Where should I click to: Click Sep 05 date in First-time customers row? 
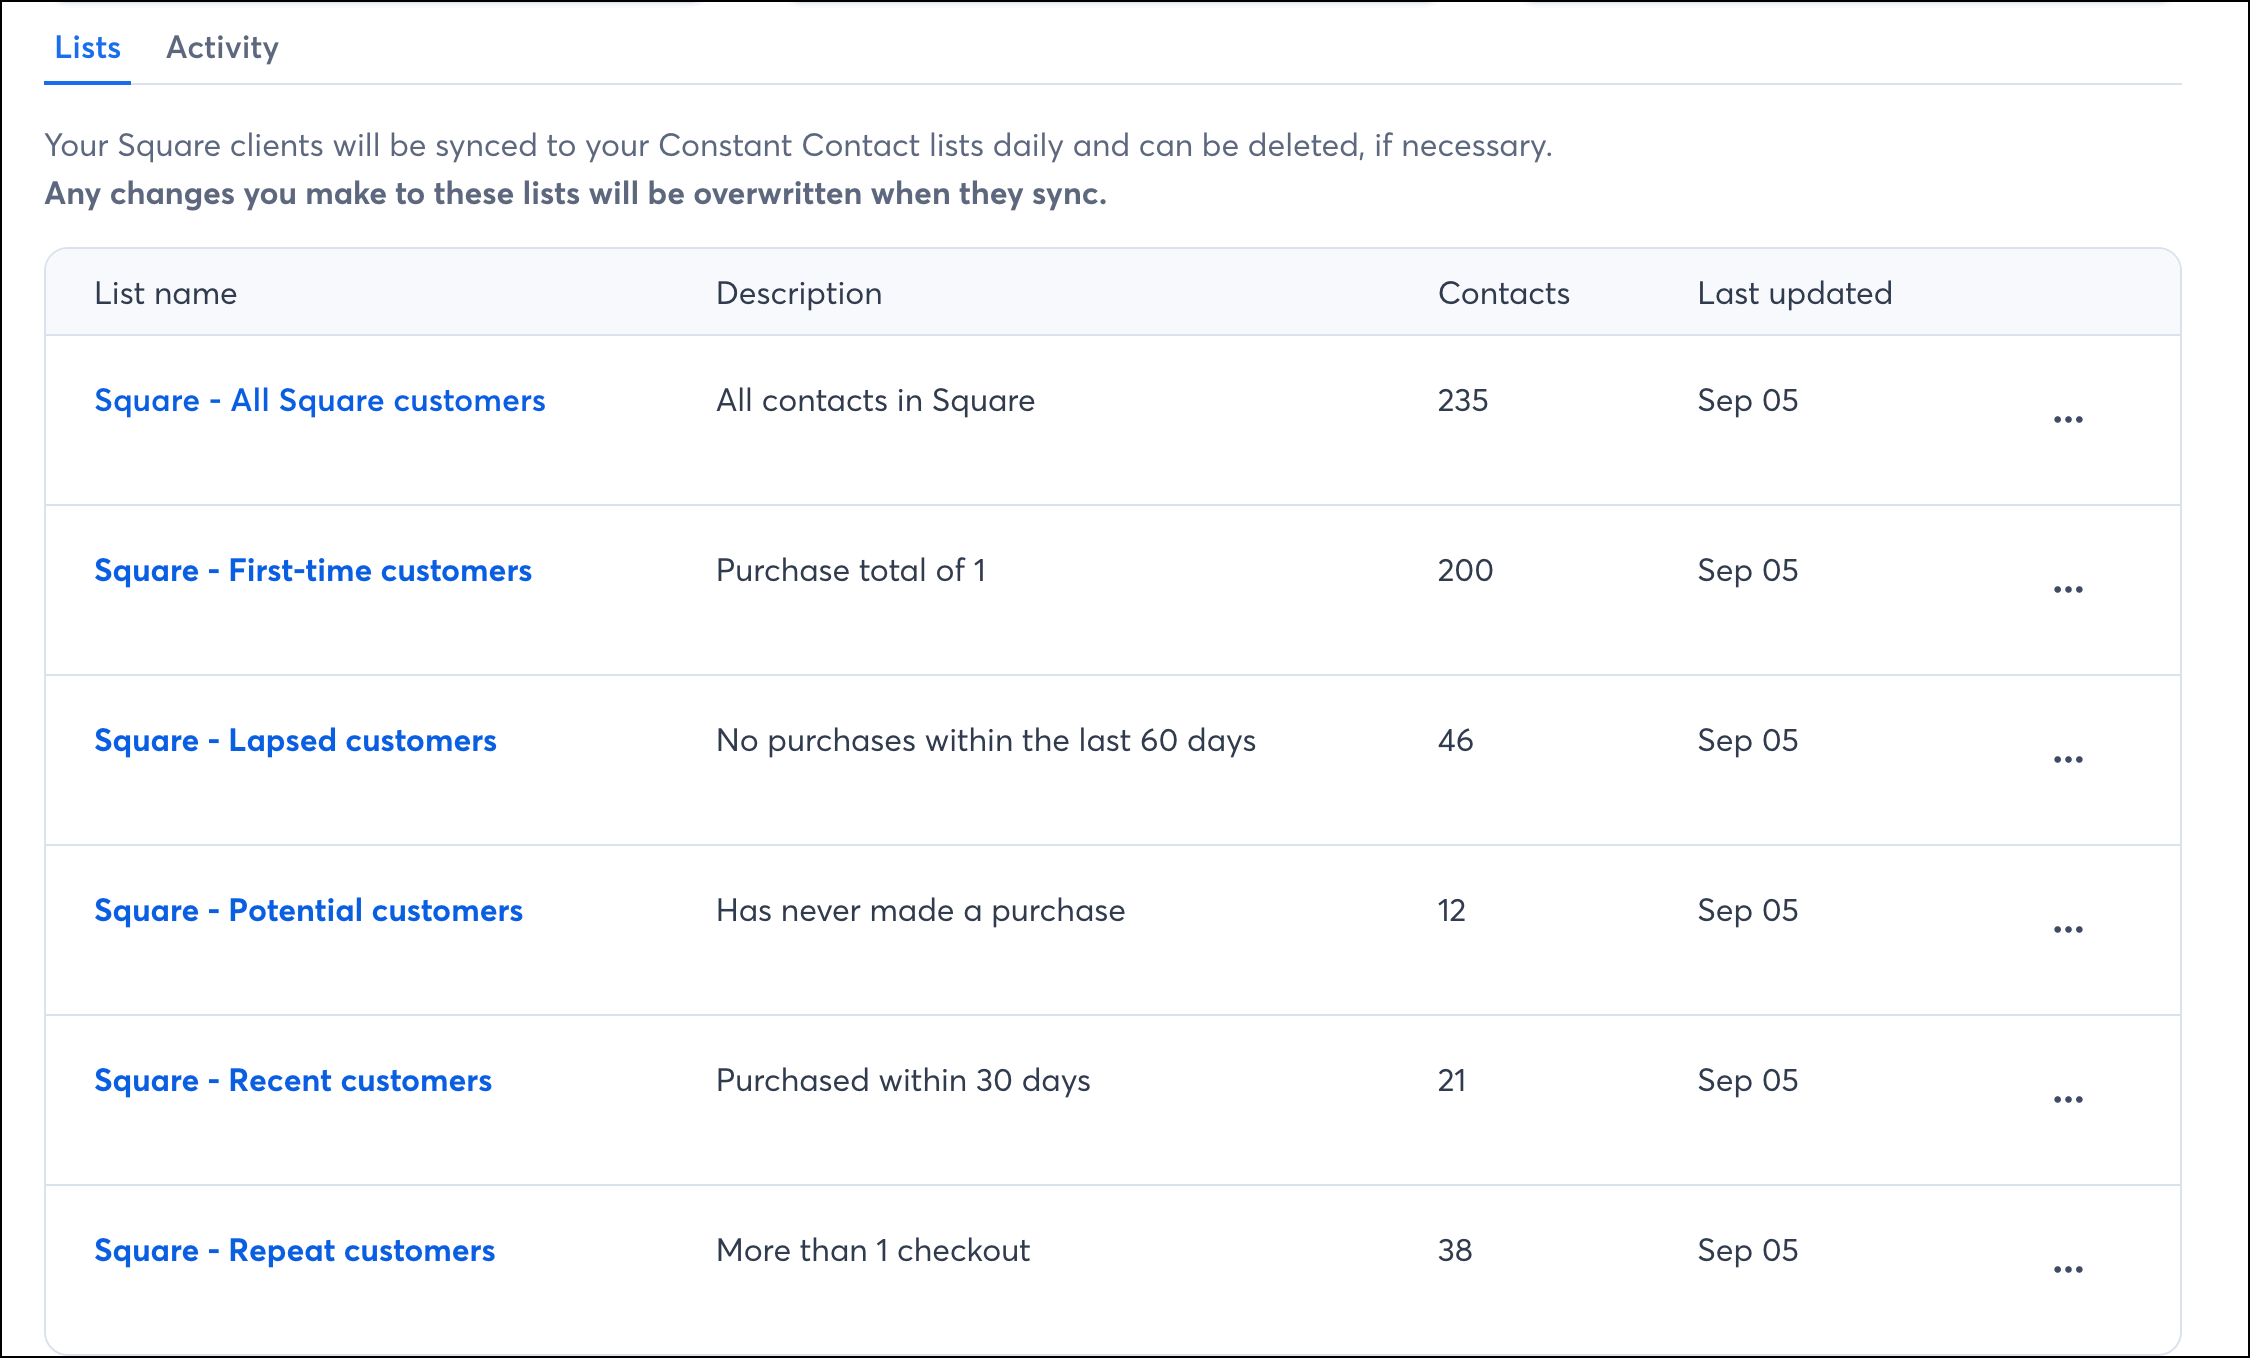tap(1747, 570)
